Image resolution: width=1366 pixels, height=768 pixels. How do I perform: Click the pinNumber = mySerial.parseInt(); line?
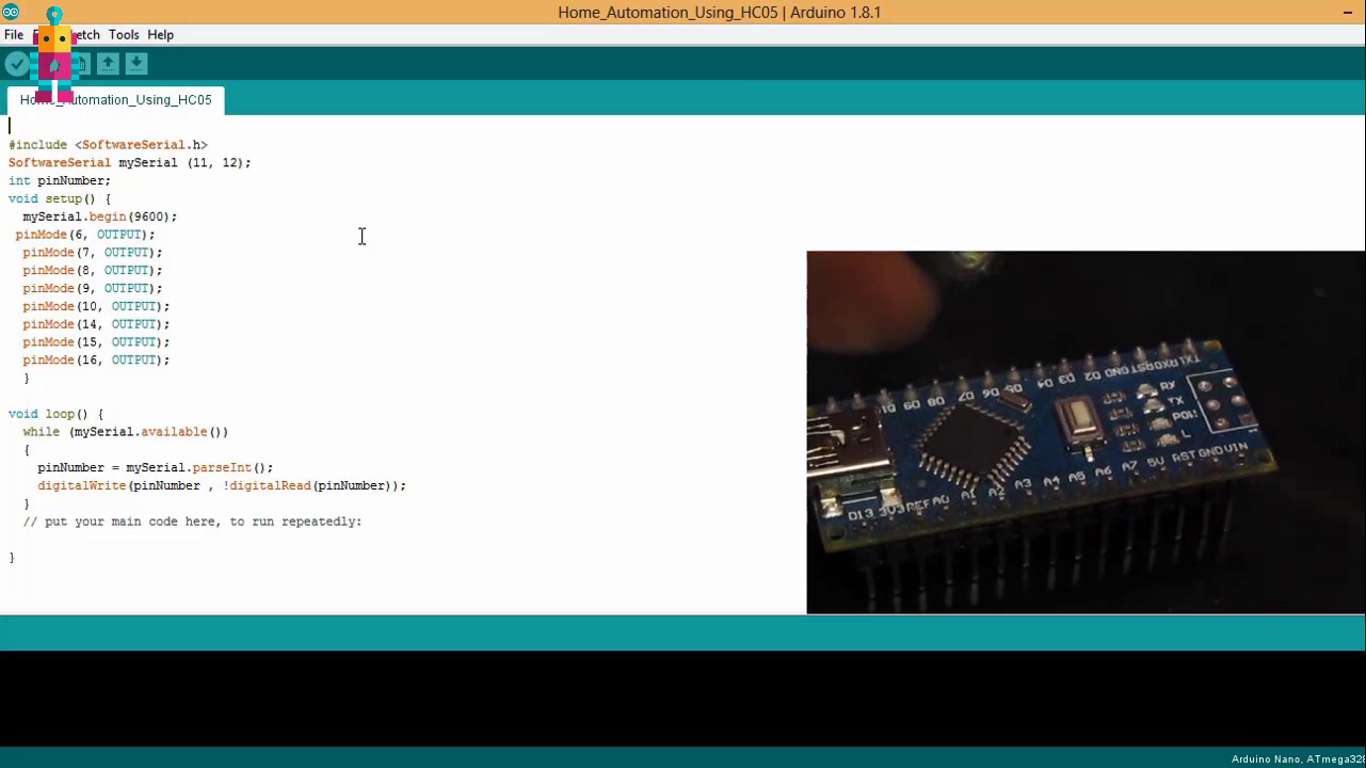(x=155, y=468)
